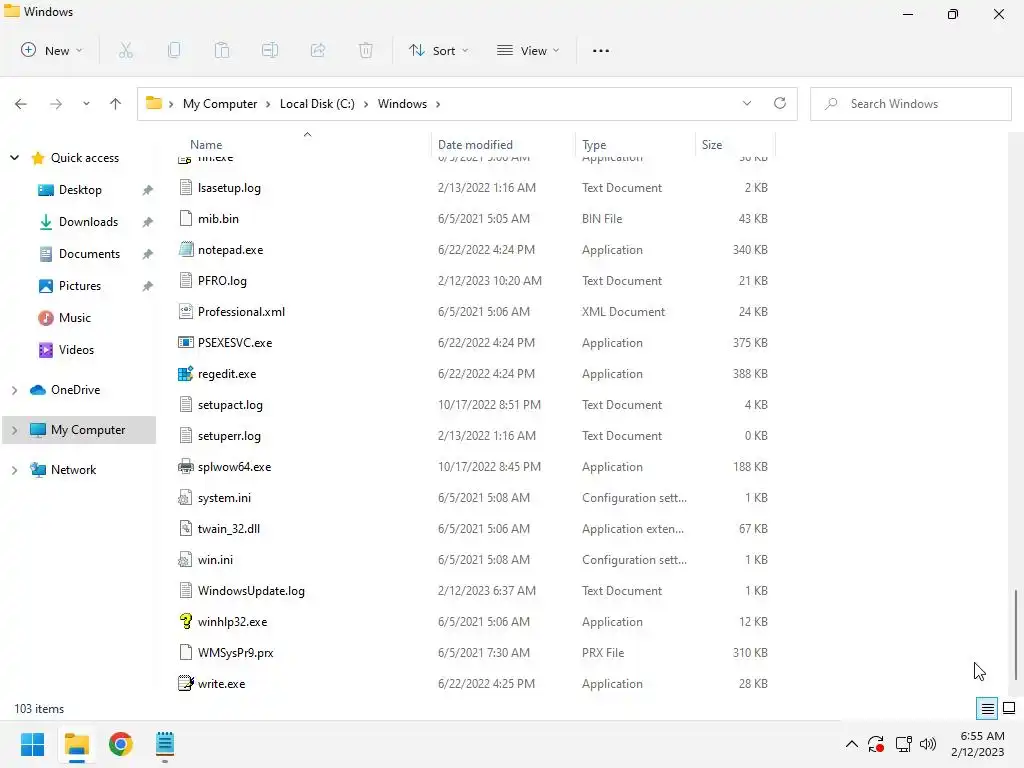Image resolution: width=1024 pixels, height=768 pixels.
Task: Refresh the Windows folder view
Action: point(780,103)
